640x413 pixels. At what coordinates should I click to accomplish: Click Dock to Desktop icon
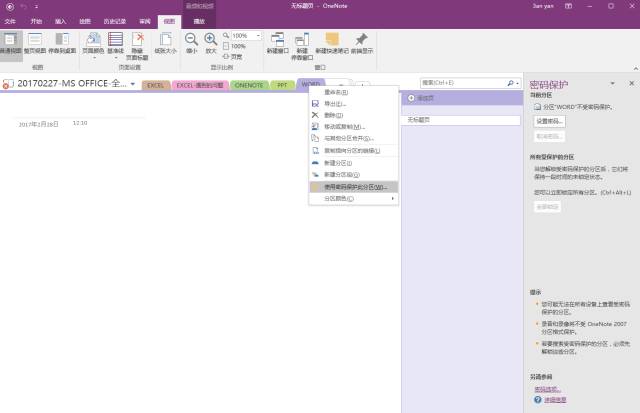coord(62,43)
